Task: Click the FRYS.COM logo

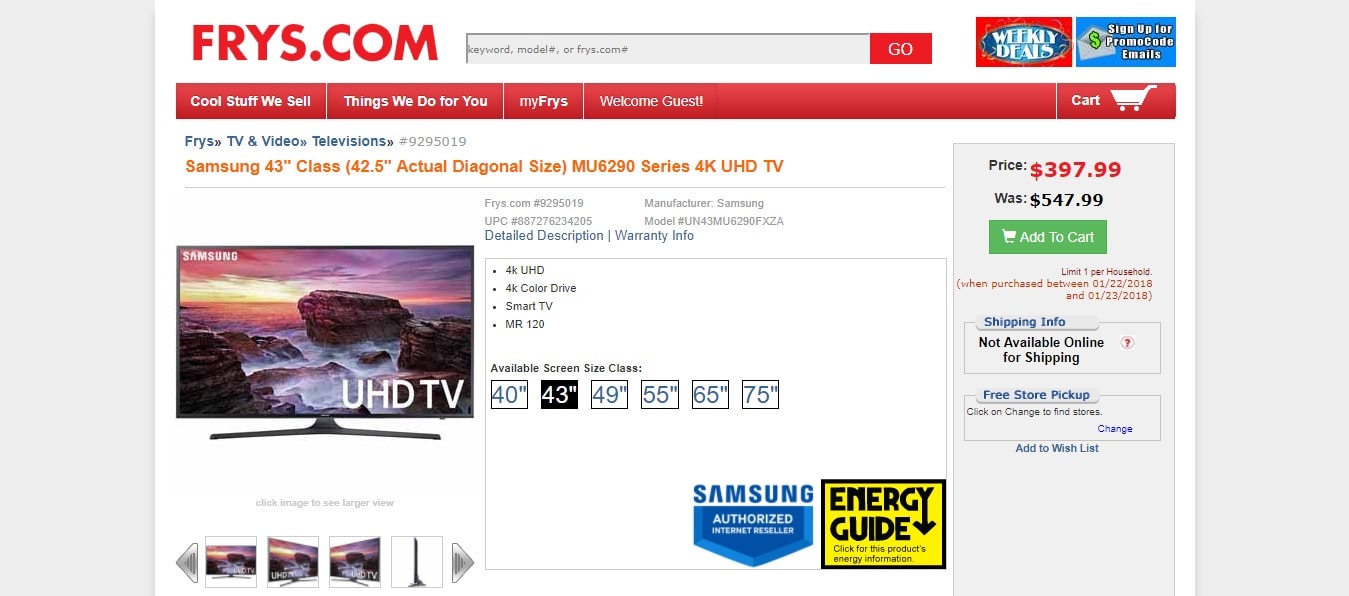Action: (x=315, y=43)
